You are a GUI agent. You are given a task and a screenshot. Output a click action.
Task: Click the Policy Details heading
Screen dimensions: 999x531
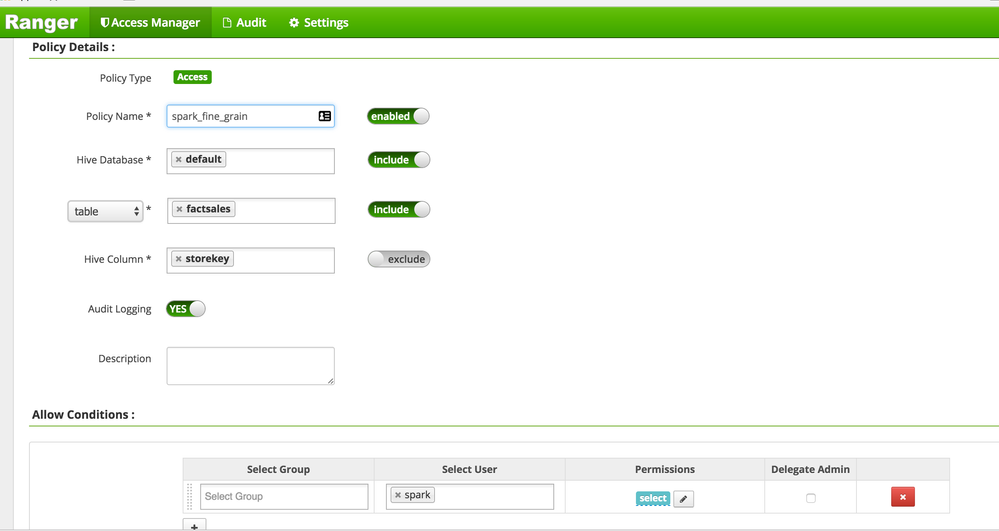[x=73, y=47]
